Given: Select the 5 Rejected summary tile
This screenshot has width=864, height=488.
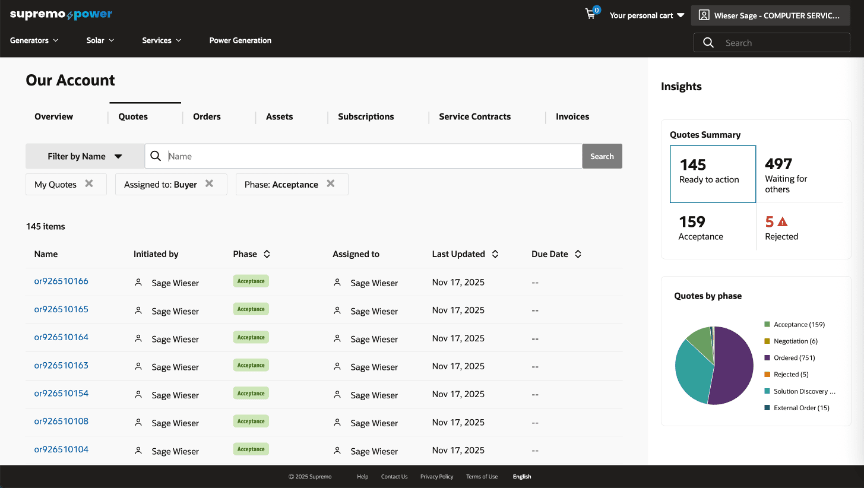Looking at the screenshot, I should pos(800,228).
